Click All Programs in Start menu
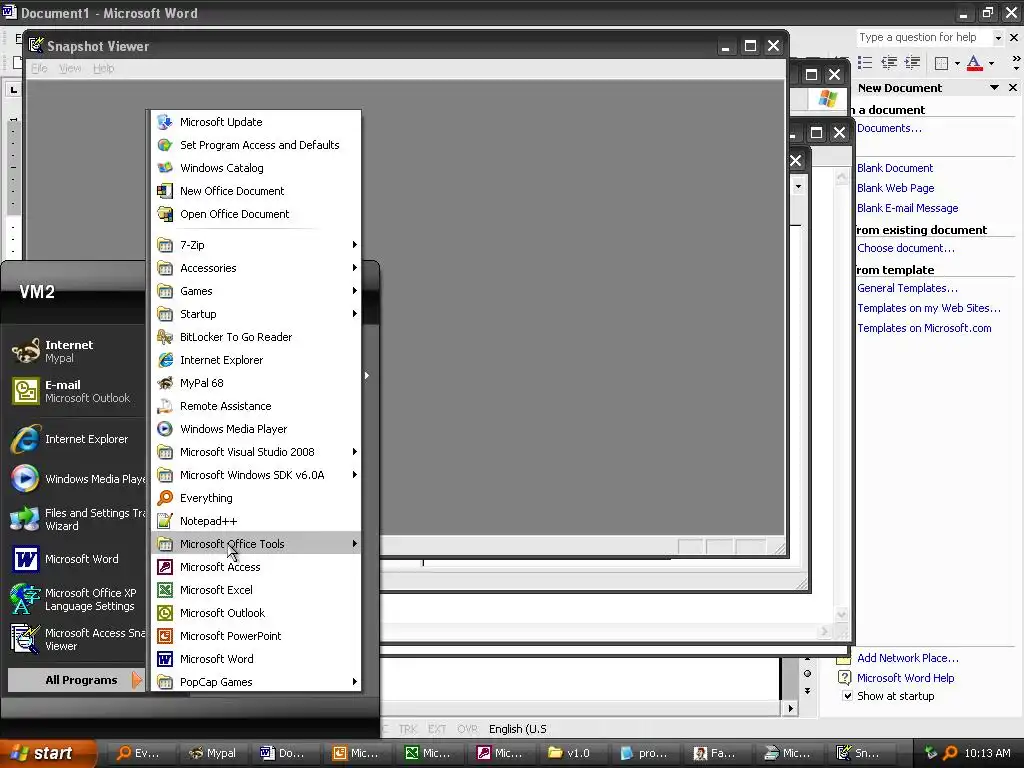The height and width of the screenshot is (768, 1024). point(75,680)
